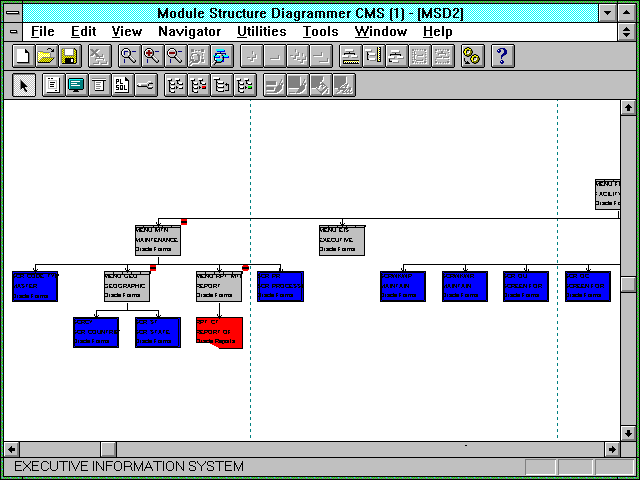640x480 pixels.
Task: Select the EXECUTIVE menu module box
Action: coord(342,240)
